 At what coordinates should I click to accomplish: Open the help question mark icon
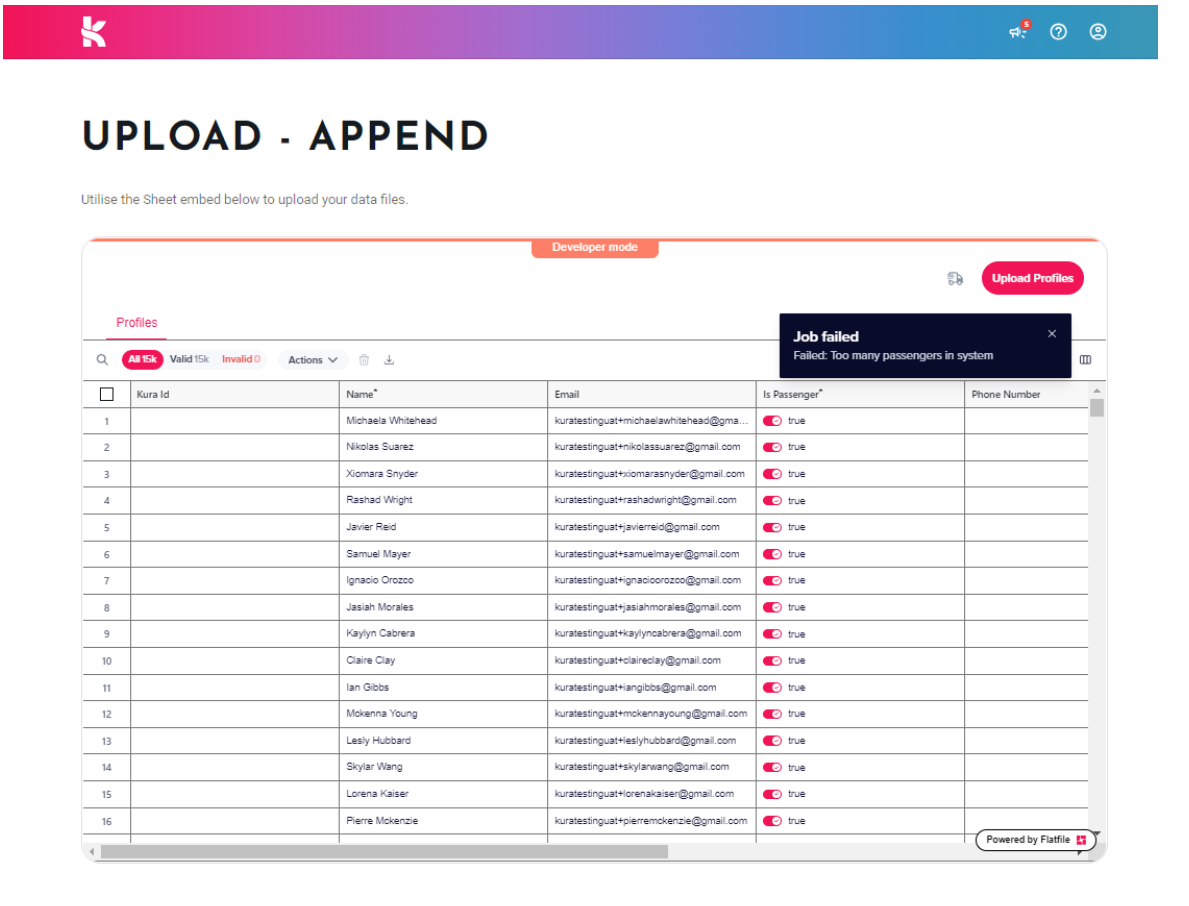1058,32
